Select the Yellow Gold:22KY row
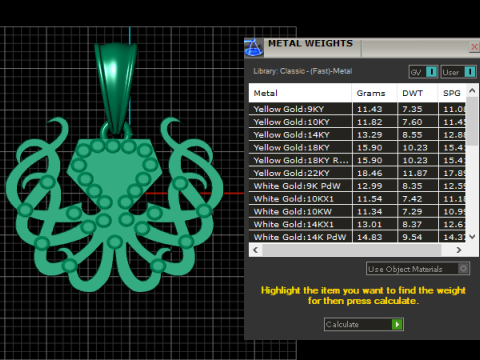This screenshot has width=480, height=360. pos(357,173)
